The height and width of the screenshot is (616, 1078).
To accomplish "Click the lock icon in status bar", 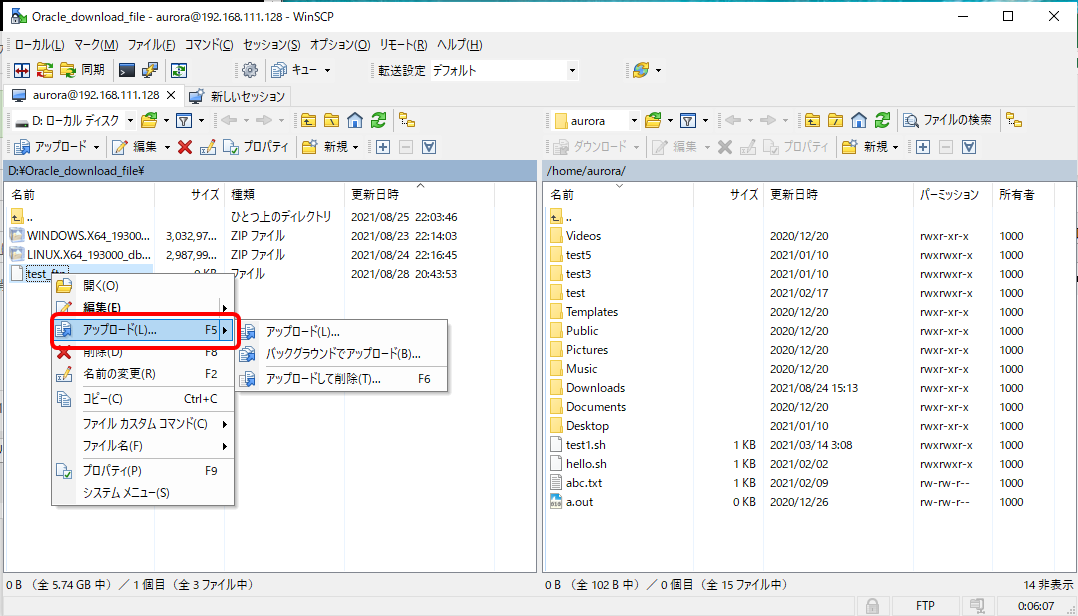I will (x=872, y=606).
